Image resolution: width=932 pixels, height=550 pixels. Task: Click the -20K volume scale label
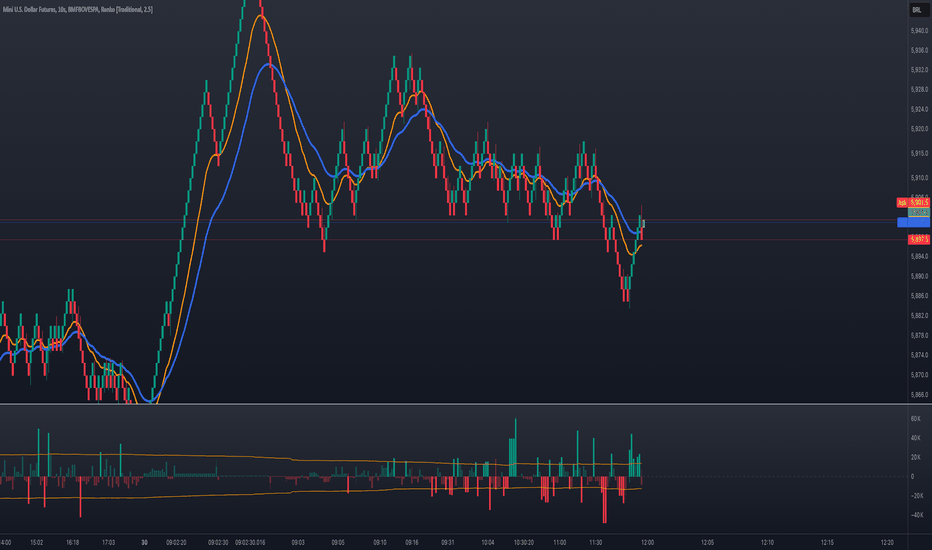917,496
